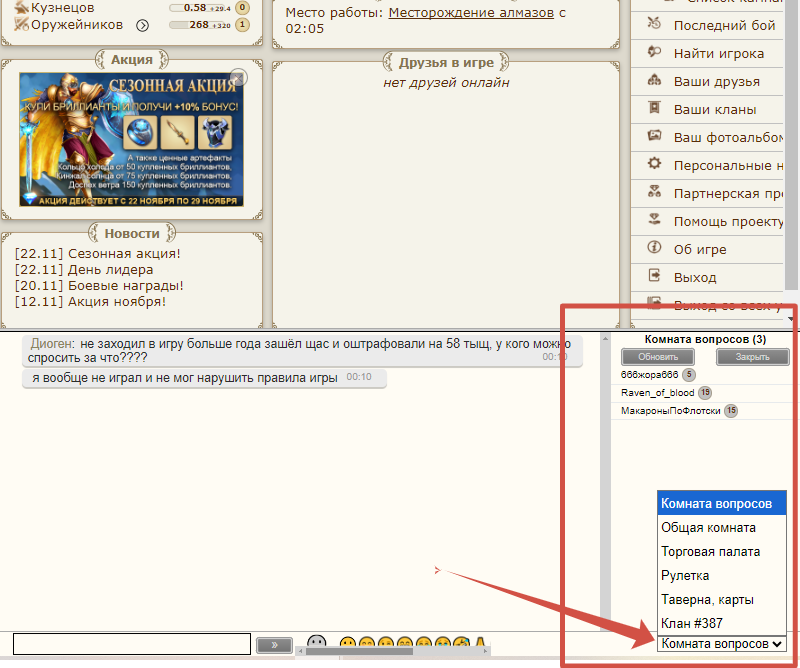
Task: Click the 'Последний бой' crossed-swords icon
Action: [654, 23]
